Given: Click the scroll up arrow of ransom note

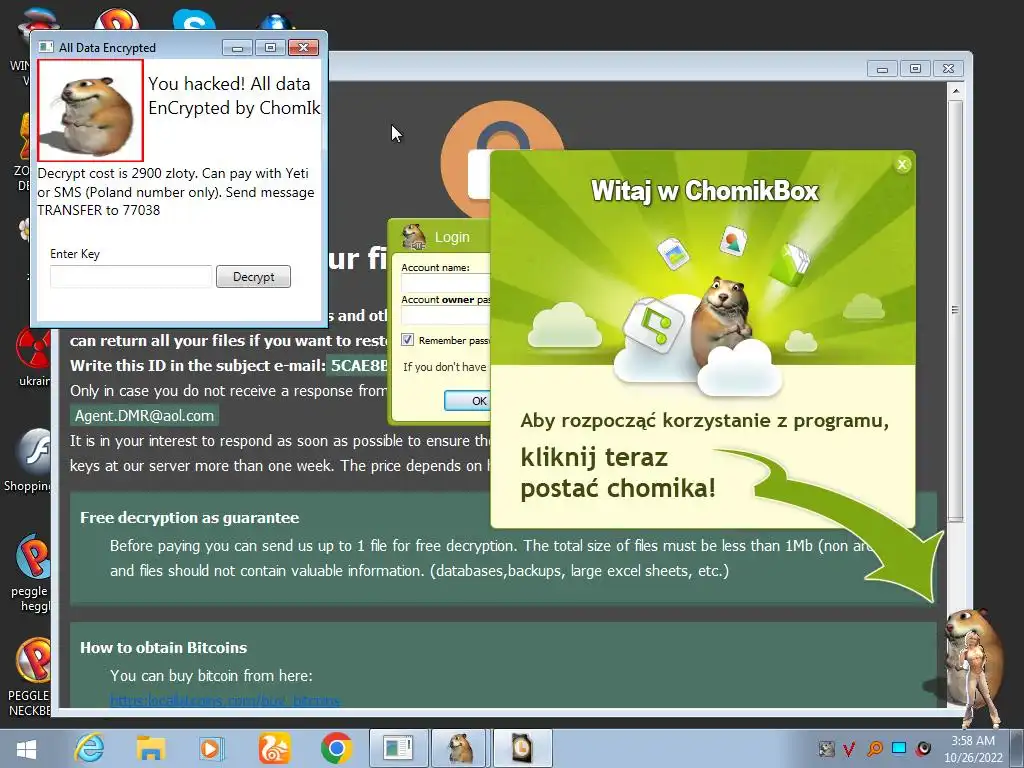Looking at the screenshot, I should pyautogui.click(x=955, y=91).
